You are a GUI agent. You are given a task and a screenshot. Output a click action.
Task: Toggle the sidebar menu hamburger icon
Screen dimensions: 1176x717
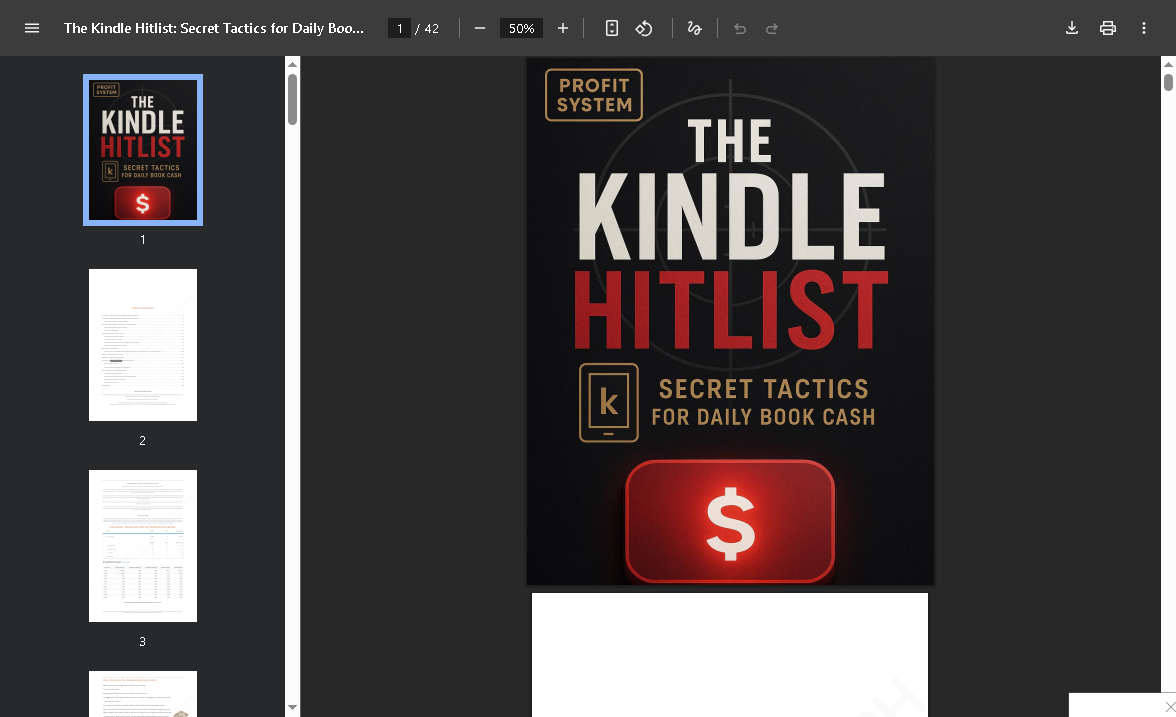32,28
